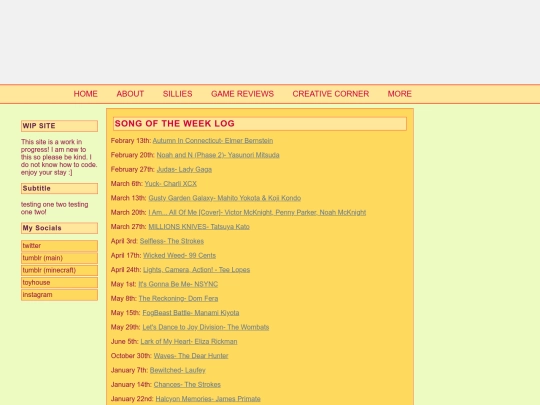Open Autumn In Connecticut- Elmer Bernstein link
This screenshot has height=405, width=540.
coord(213,141)
